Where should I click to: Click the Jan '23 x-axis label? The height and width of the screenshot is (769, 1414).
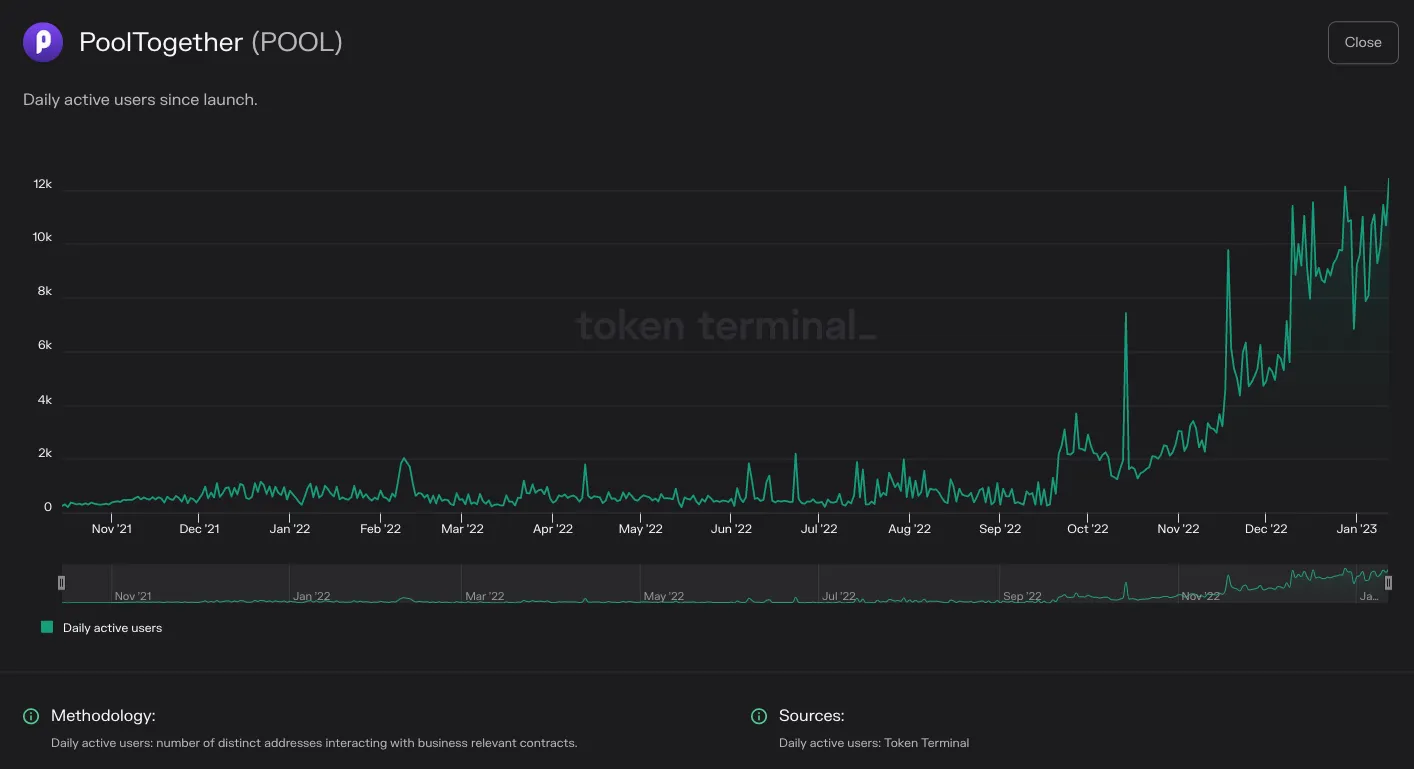point(1357,529)
